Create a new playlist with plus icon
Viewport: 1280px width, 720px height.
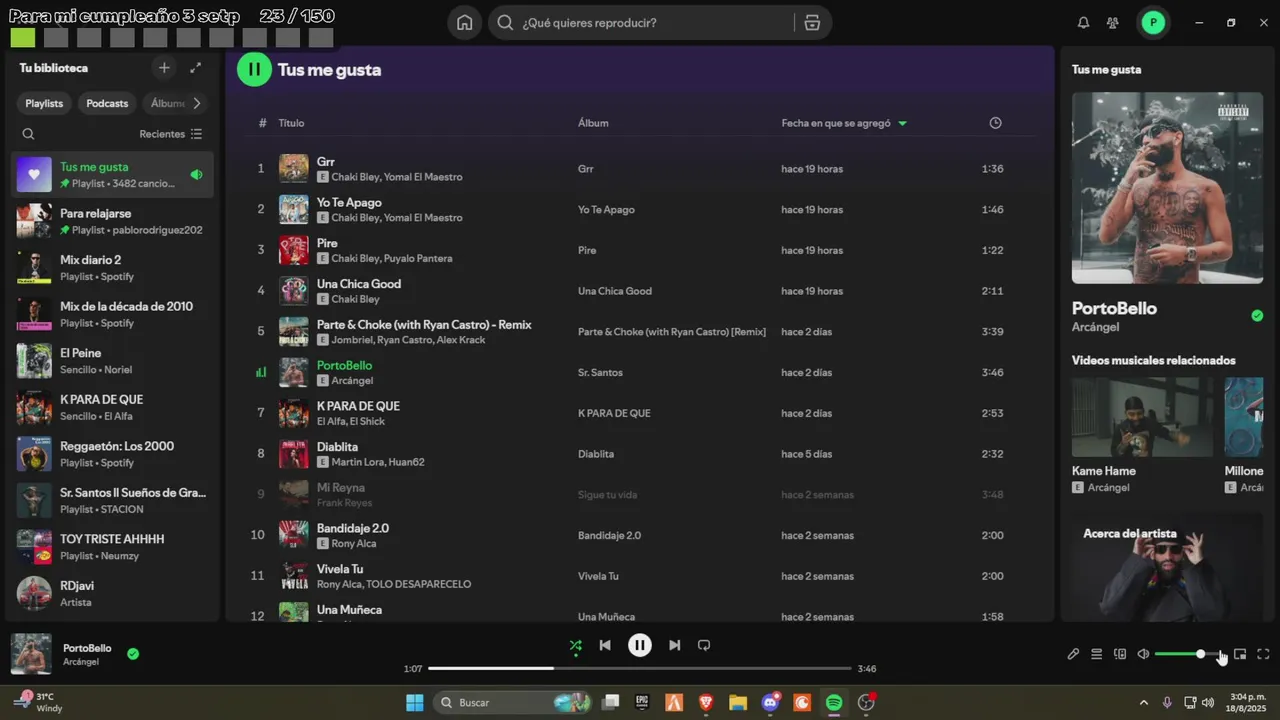point(164,68)
